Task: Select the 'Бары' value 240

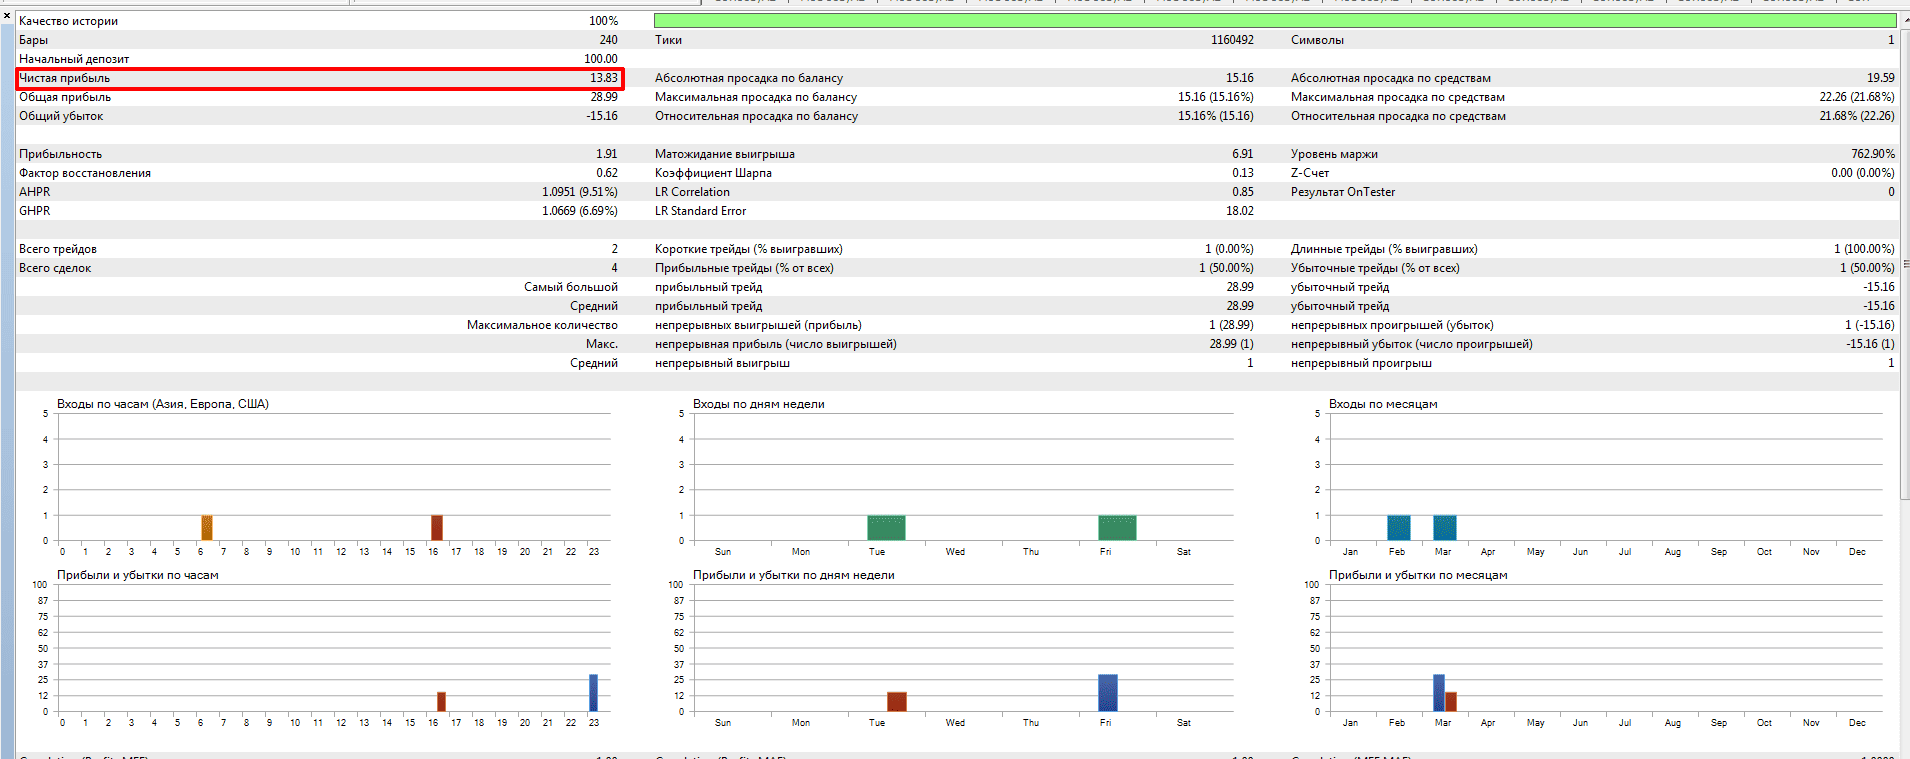Action: coord(608,40)
